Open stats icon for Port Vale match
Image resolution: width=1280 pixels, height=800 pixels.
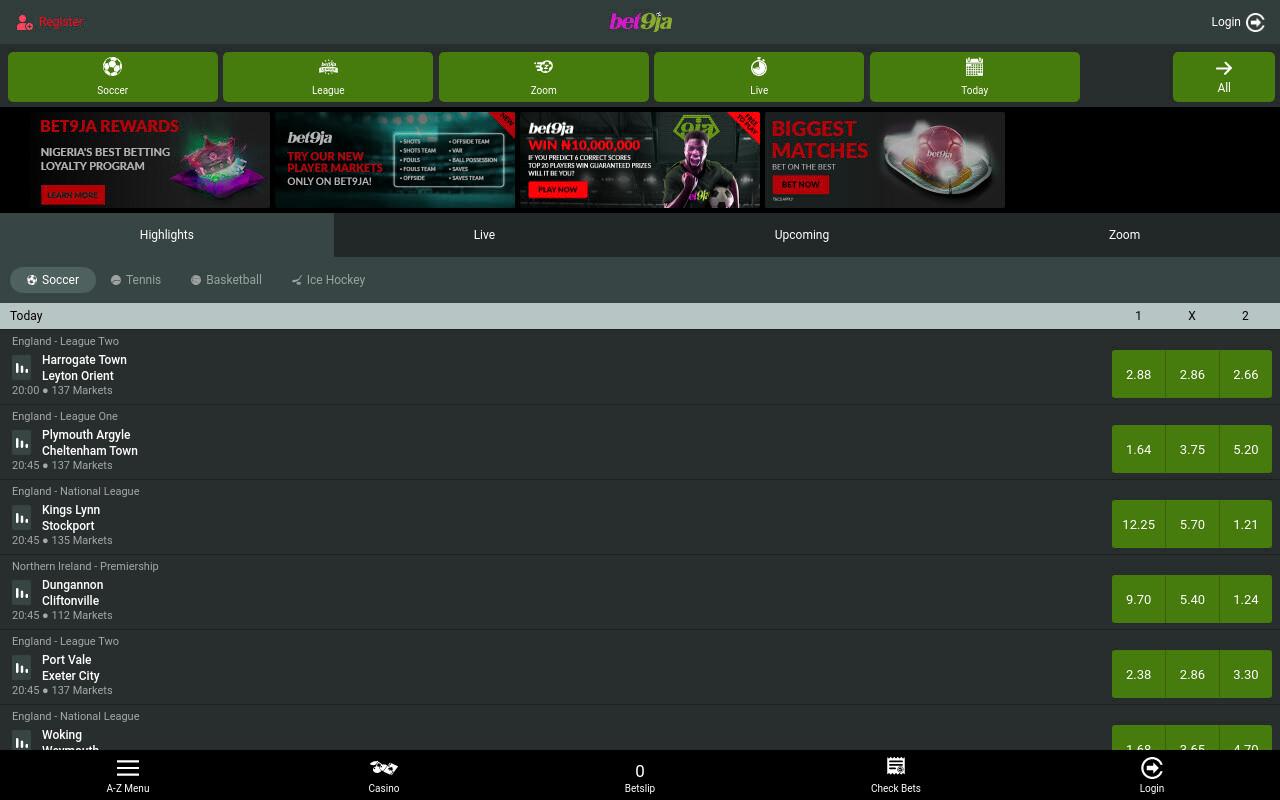click(x=22, y=667)
